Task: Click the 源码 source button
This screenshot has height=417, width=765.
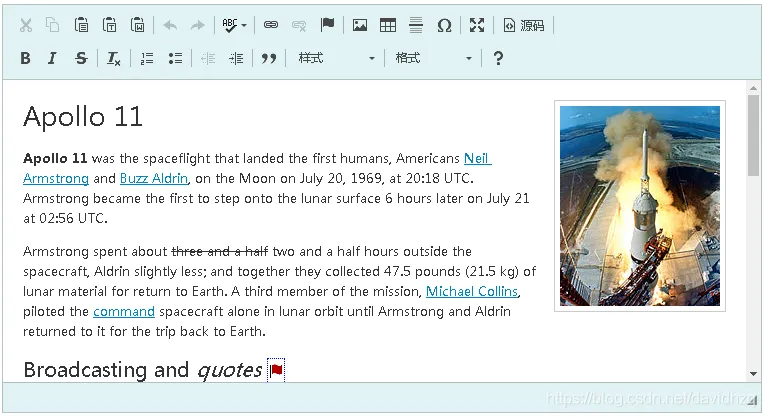Action: pos(524,25)
